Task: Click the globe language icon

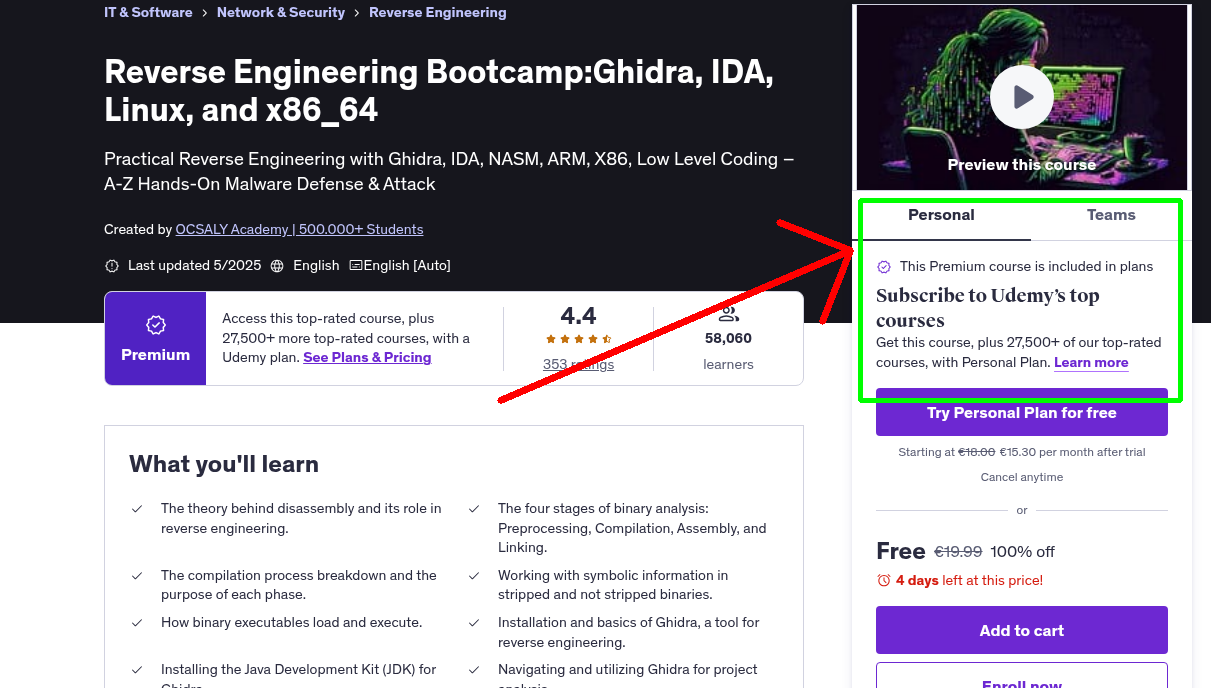Action: click(277, 266)
